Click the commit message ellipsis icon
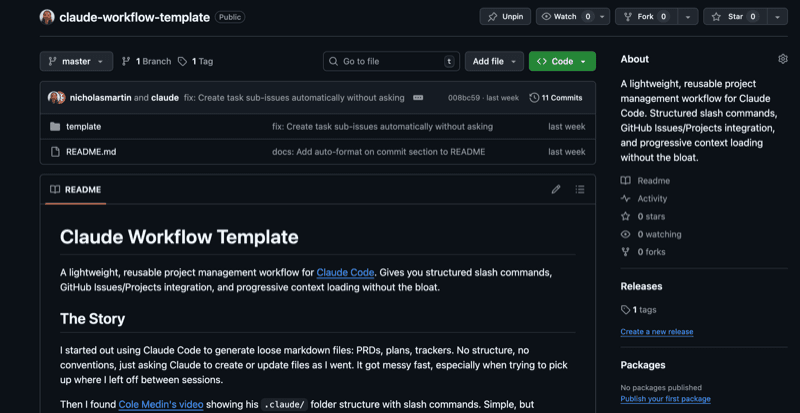Screen dimensions: 800x413 (418, 98)
